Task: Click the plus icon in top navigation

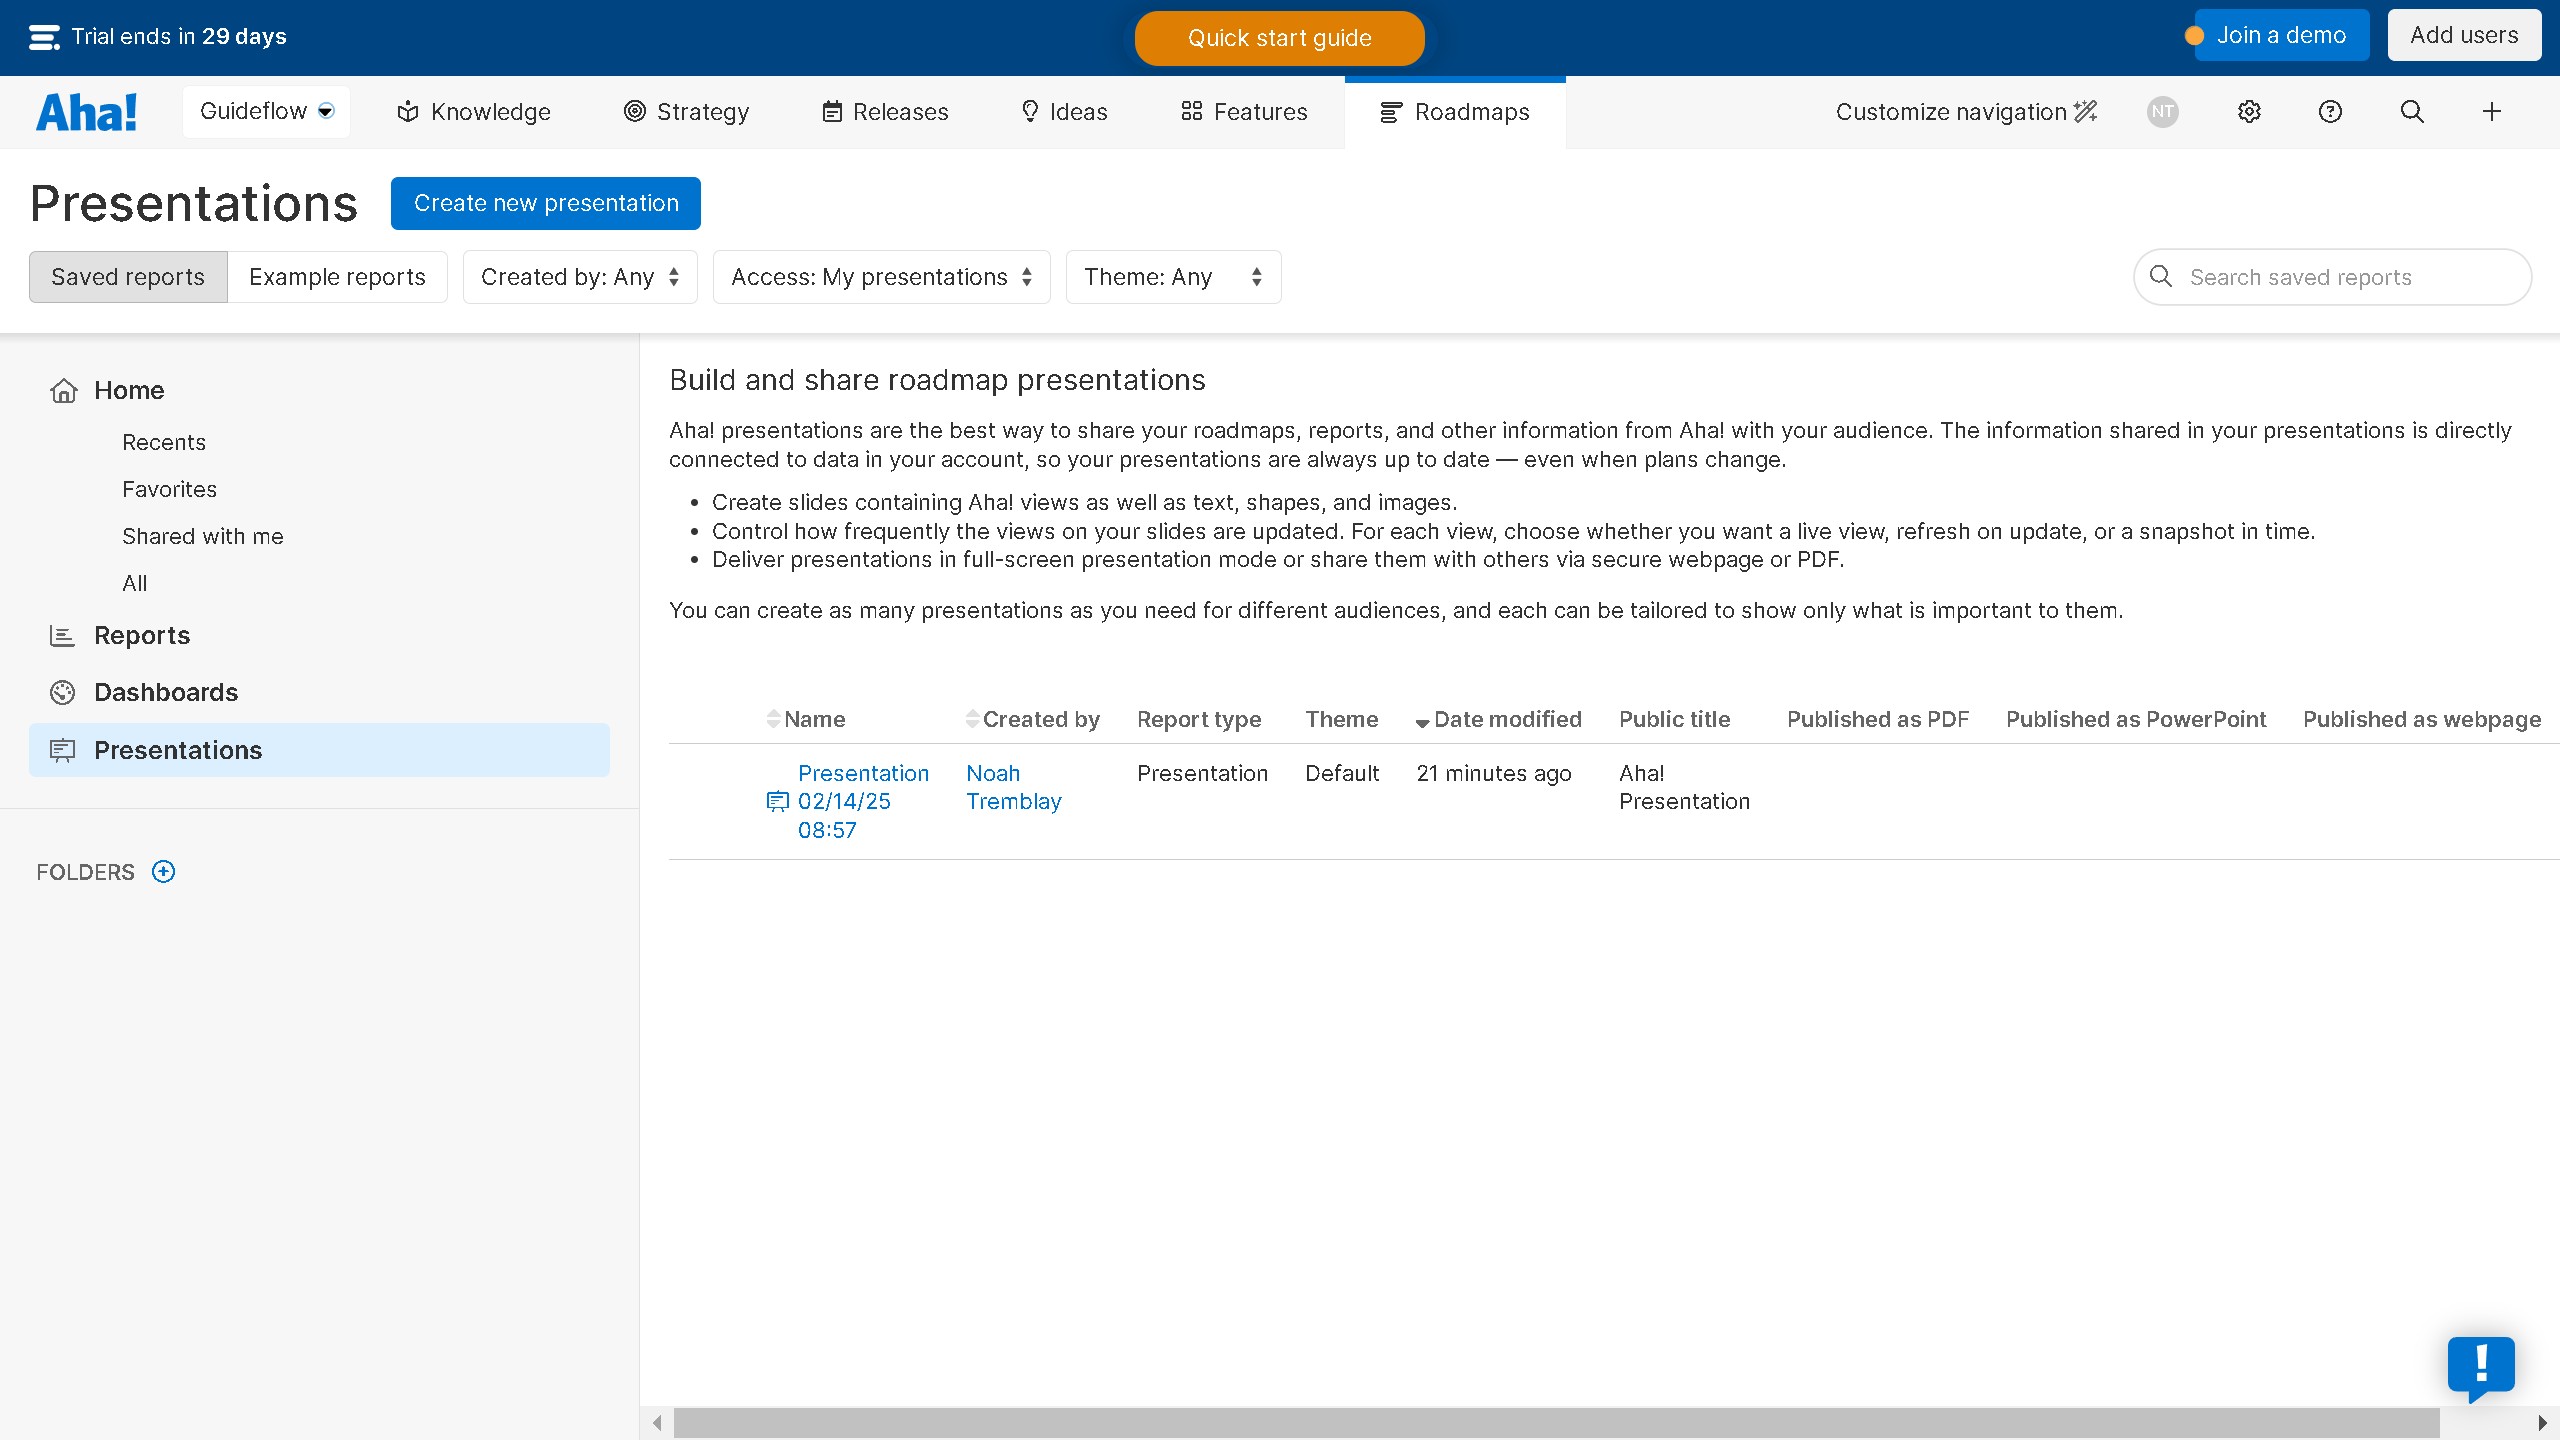Action: click(x=2492, y=112)
